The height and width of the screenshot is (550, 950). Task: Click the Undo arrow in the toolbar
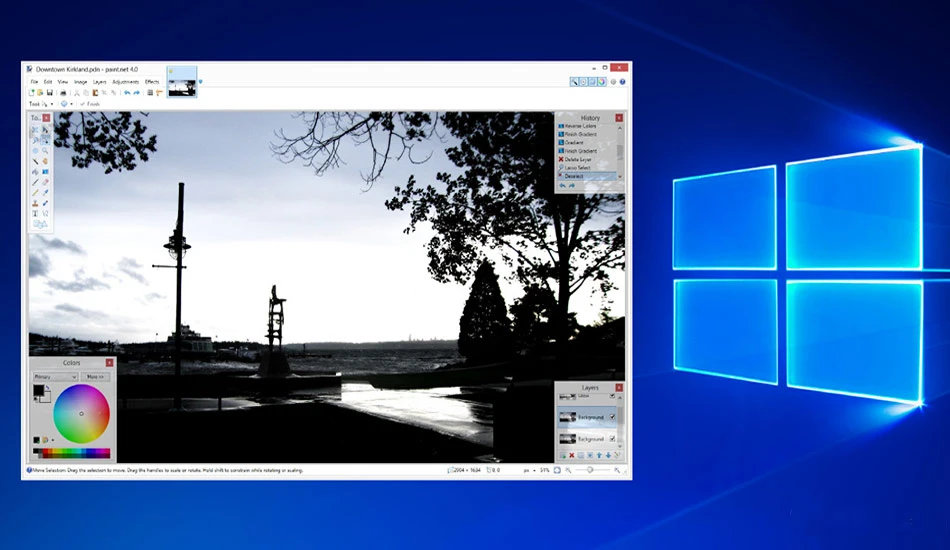[x=127, y=93]
